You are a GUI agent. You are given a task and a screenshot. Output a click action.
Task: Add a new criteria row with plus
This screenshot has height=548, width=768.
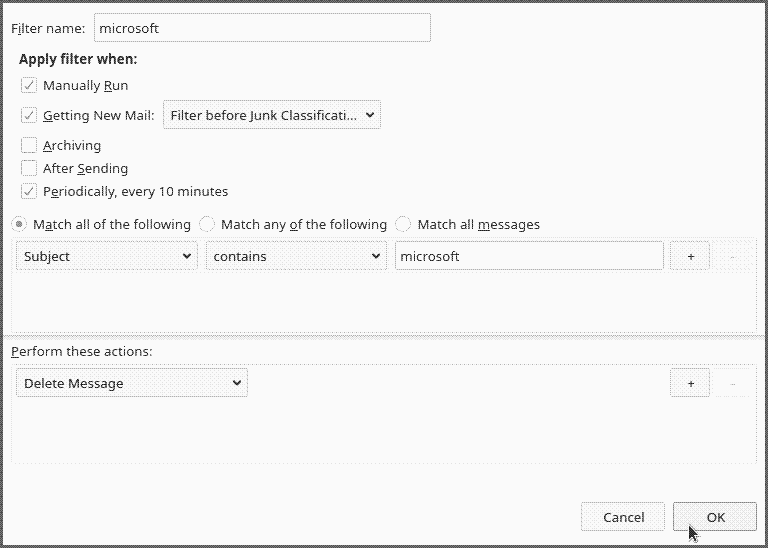(690, 256)
